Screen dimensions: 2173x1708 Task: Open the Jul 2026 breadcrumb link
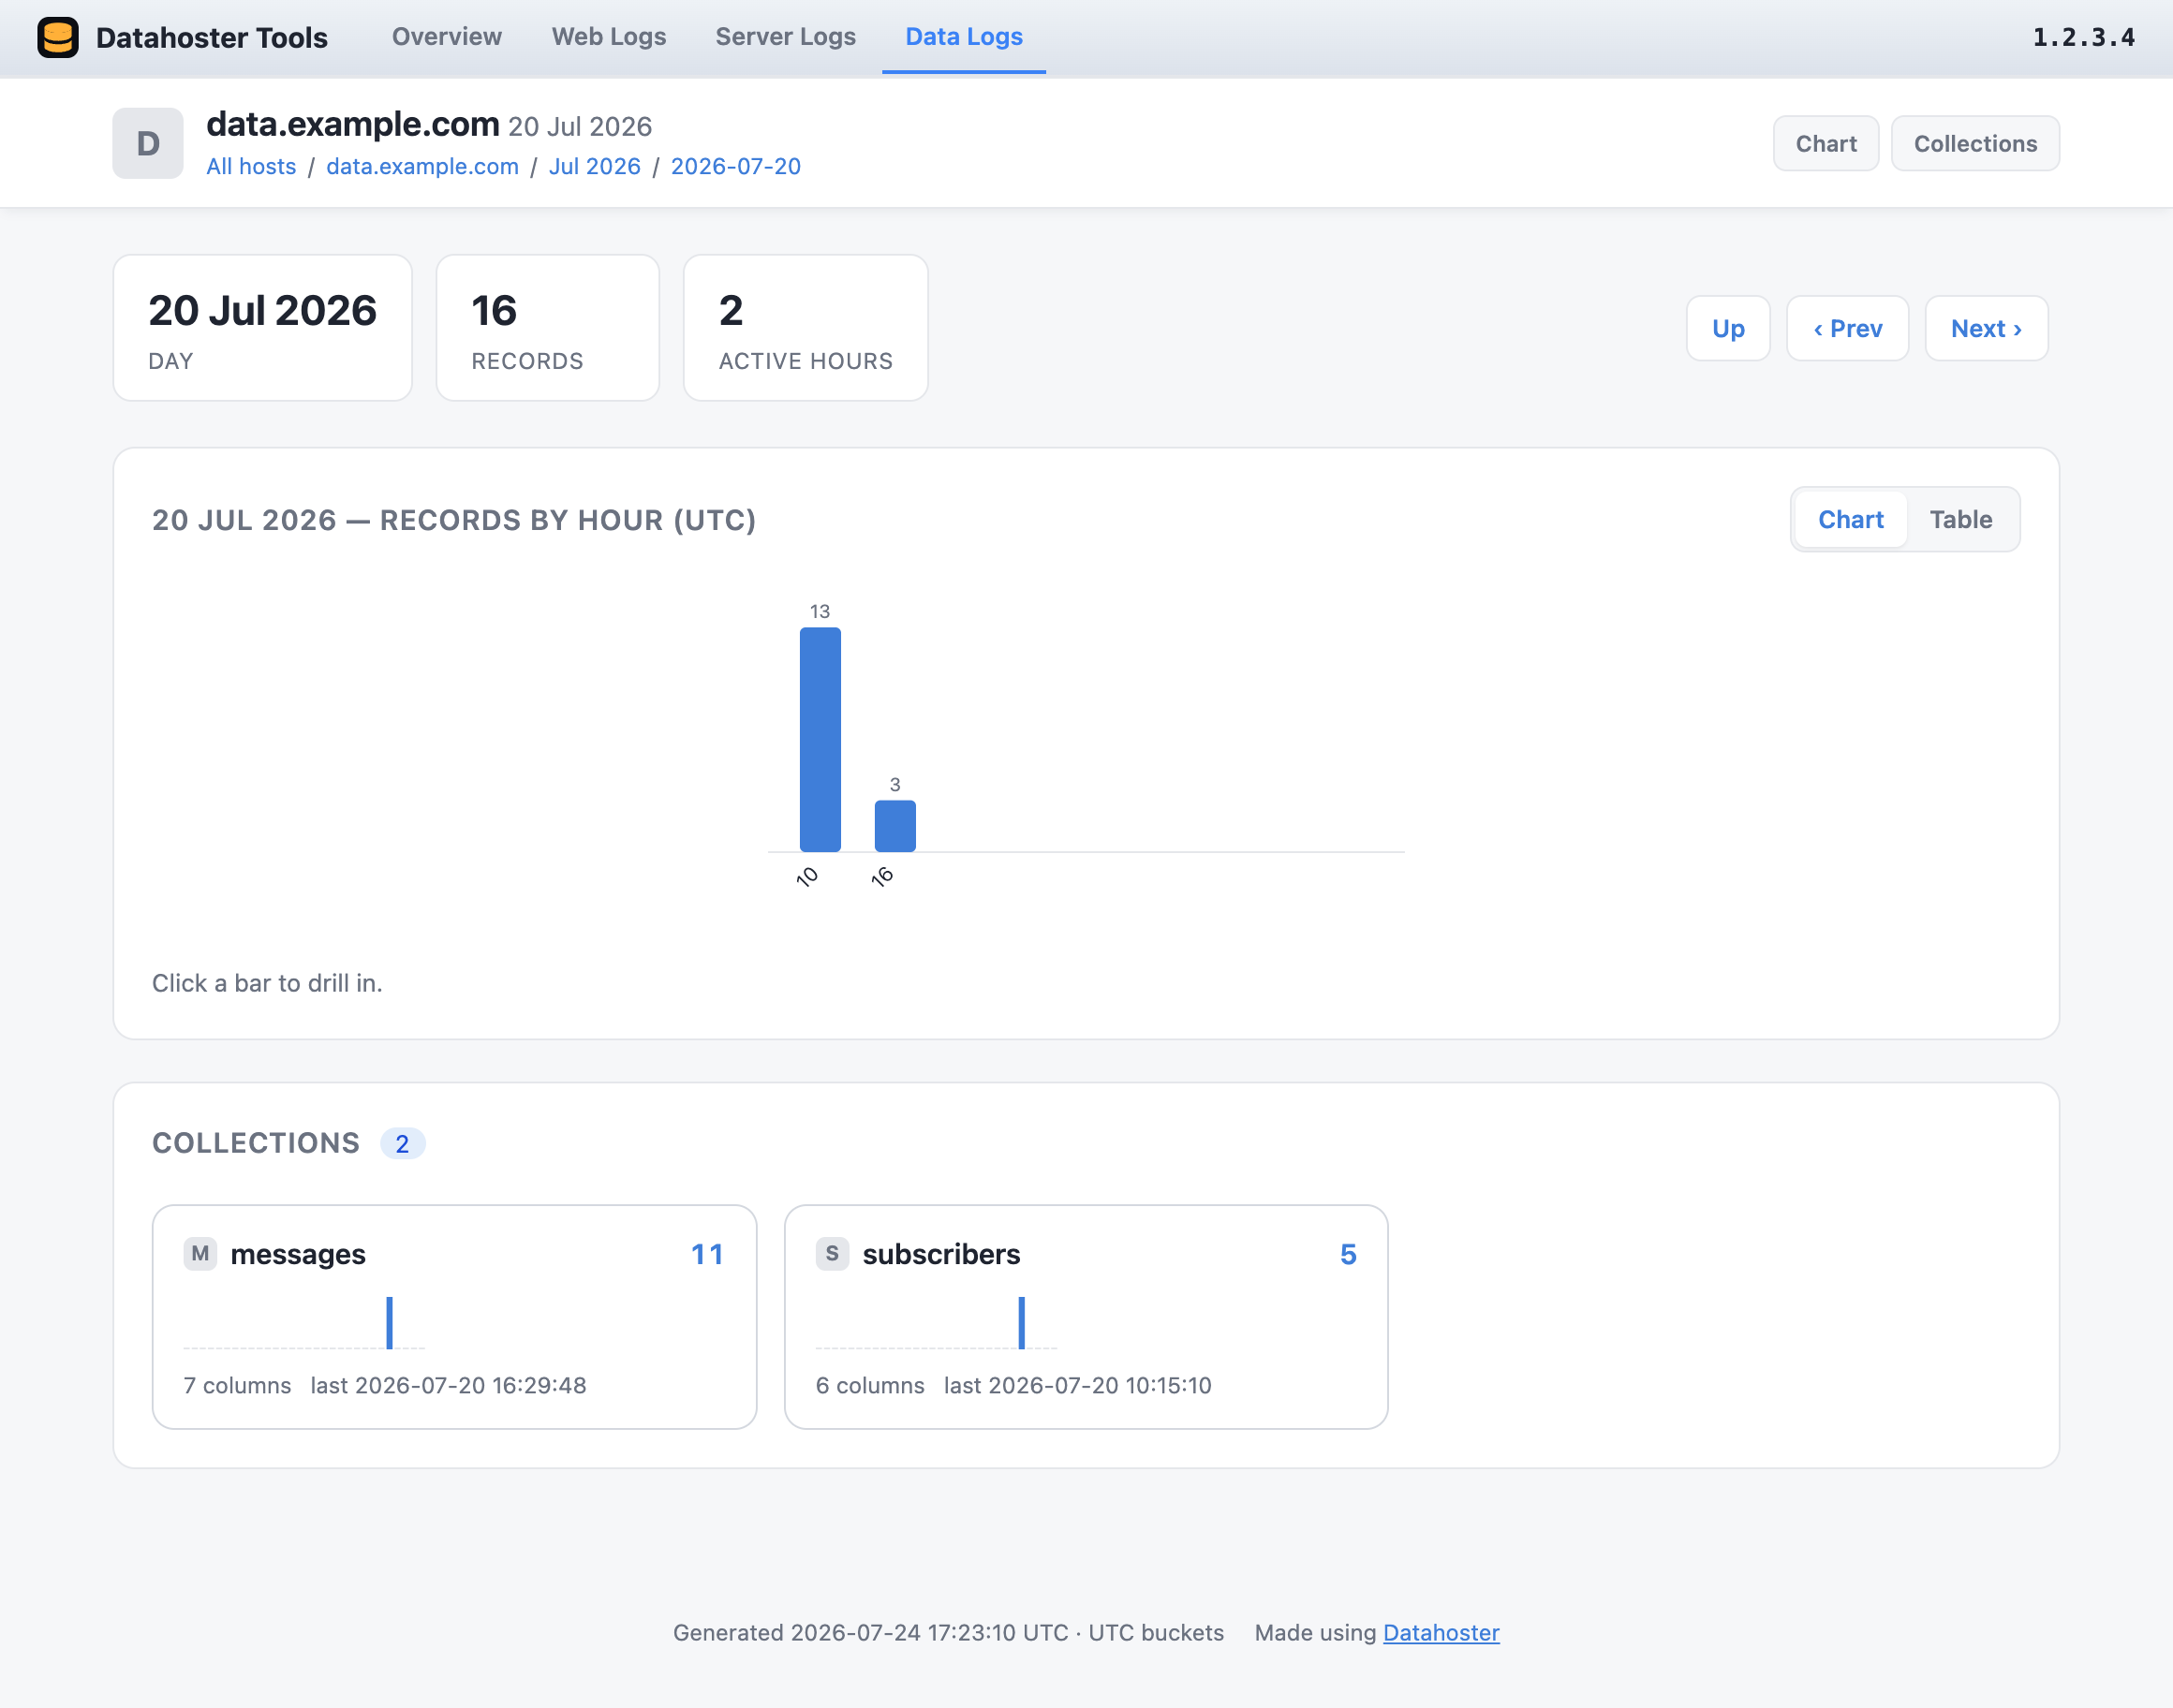click(x=594, y=166)
